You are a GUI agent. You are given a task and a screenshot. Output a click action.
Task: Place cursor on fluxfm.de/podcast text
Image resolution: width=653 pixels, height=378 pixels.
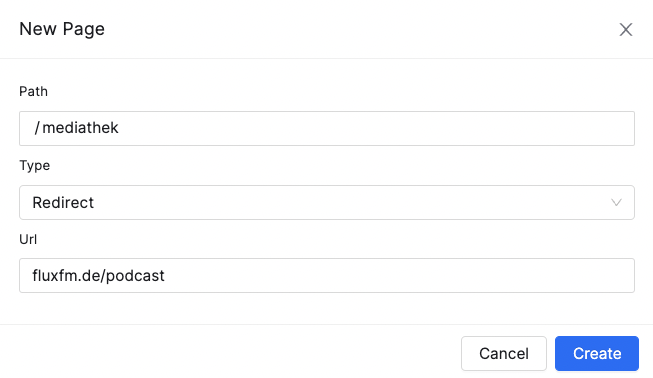[x=98, y=276]
